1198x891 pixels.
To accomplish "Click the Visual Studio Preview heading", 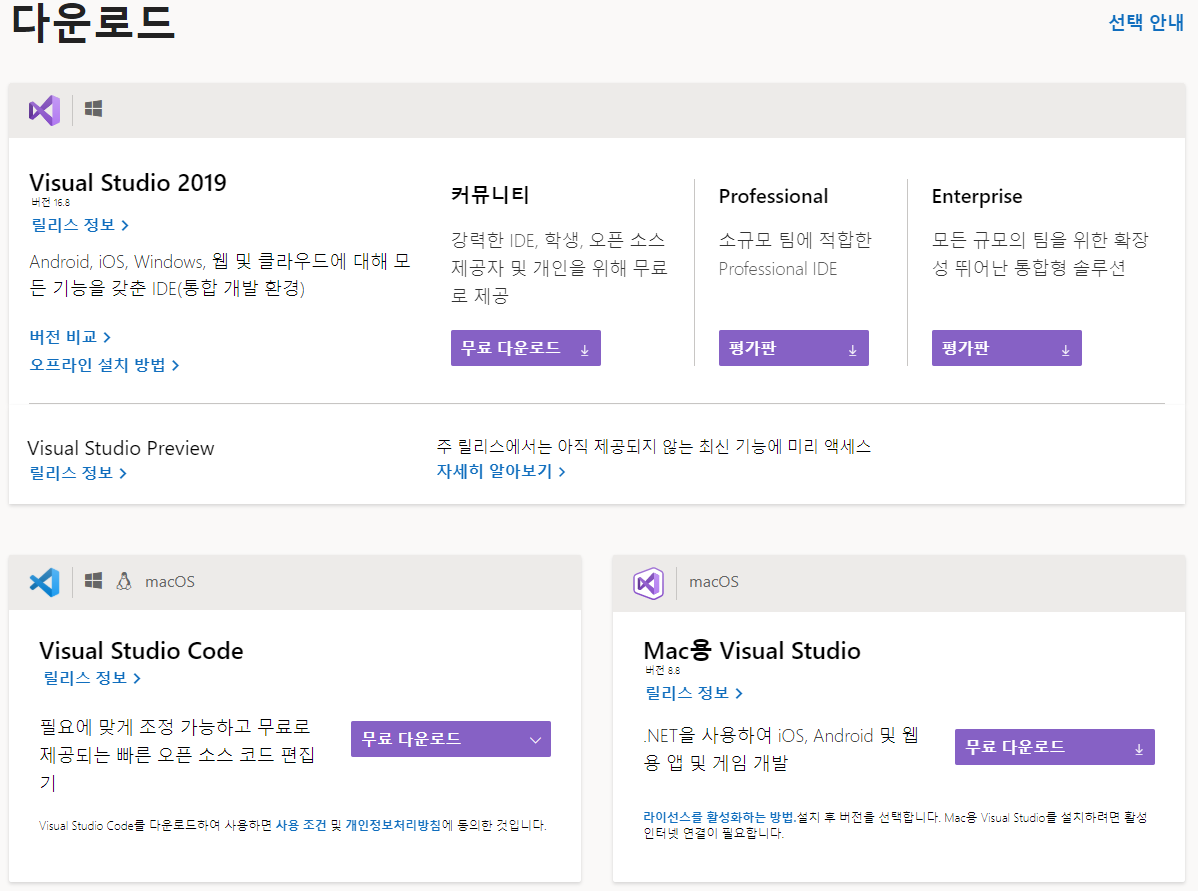I will (121, 449).
